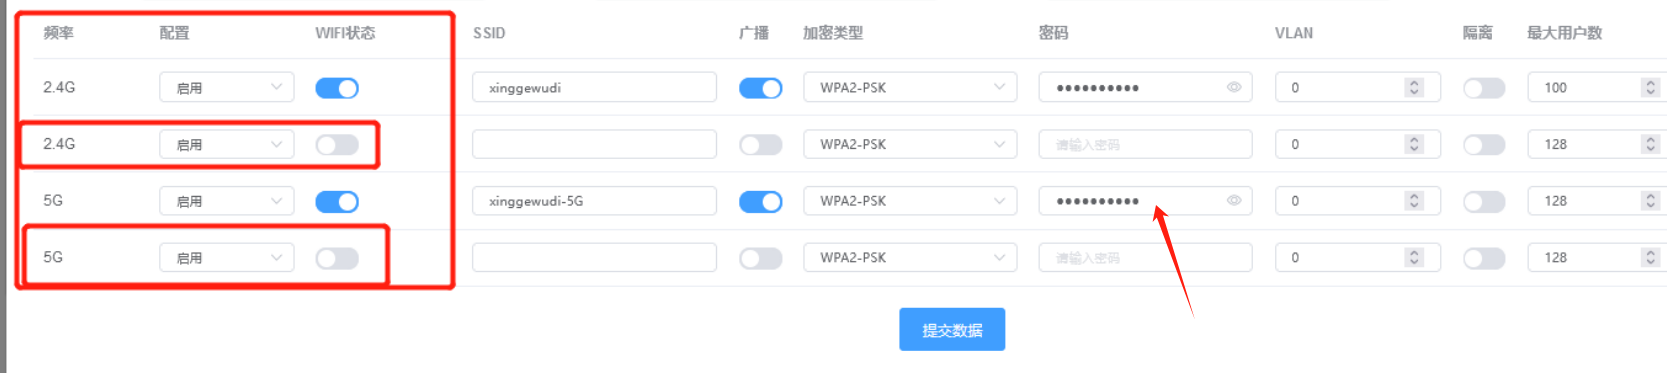The height and width of the screenshot is (375, 1667).
Task: Click max users stepper in xinggewudi-5G row
Action: [1650, 200]
